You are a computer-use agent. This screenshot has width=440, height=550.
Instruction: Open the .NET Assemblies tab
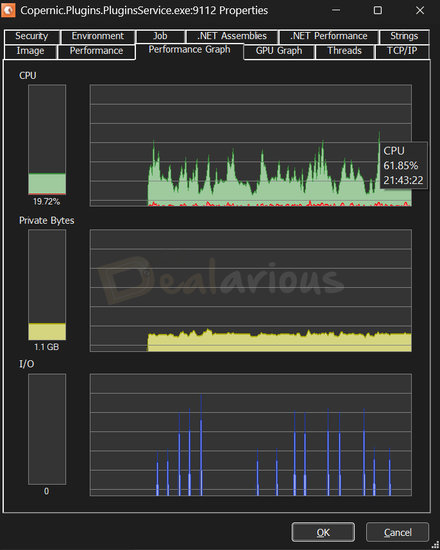click(x=232, y=36)
